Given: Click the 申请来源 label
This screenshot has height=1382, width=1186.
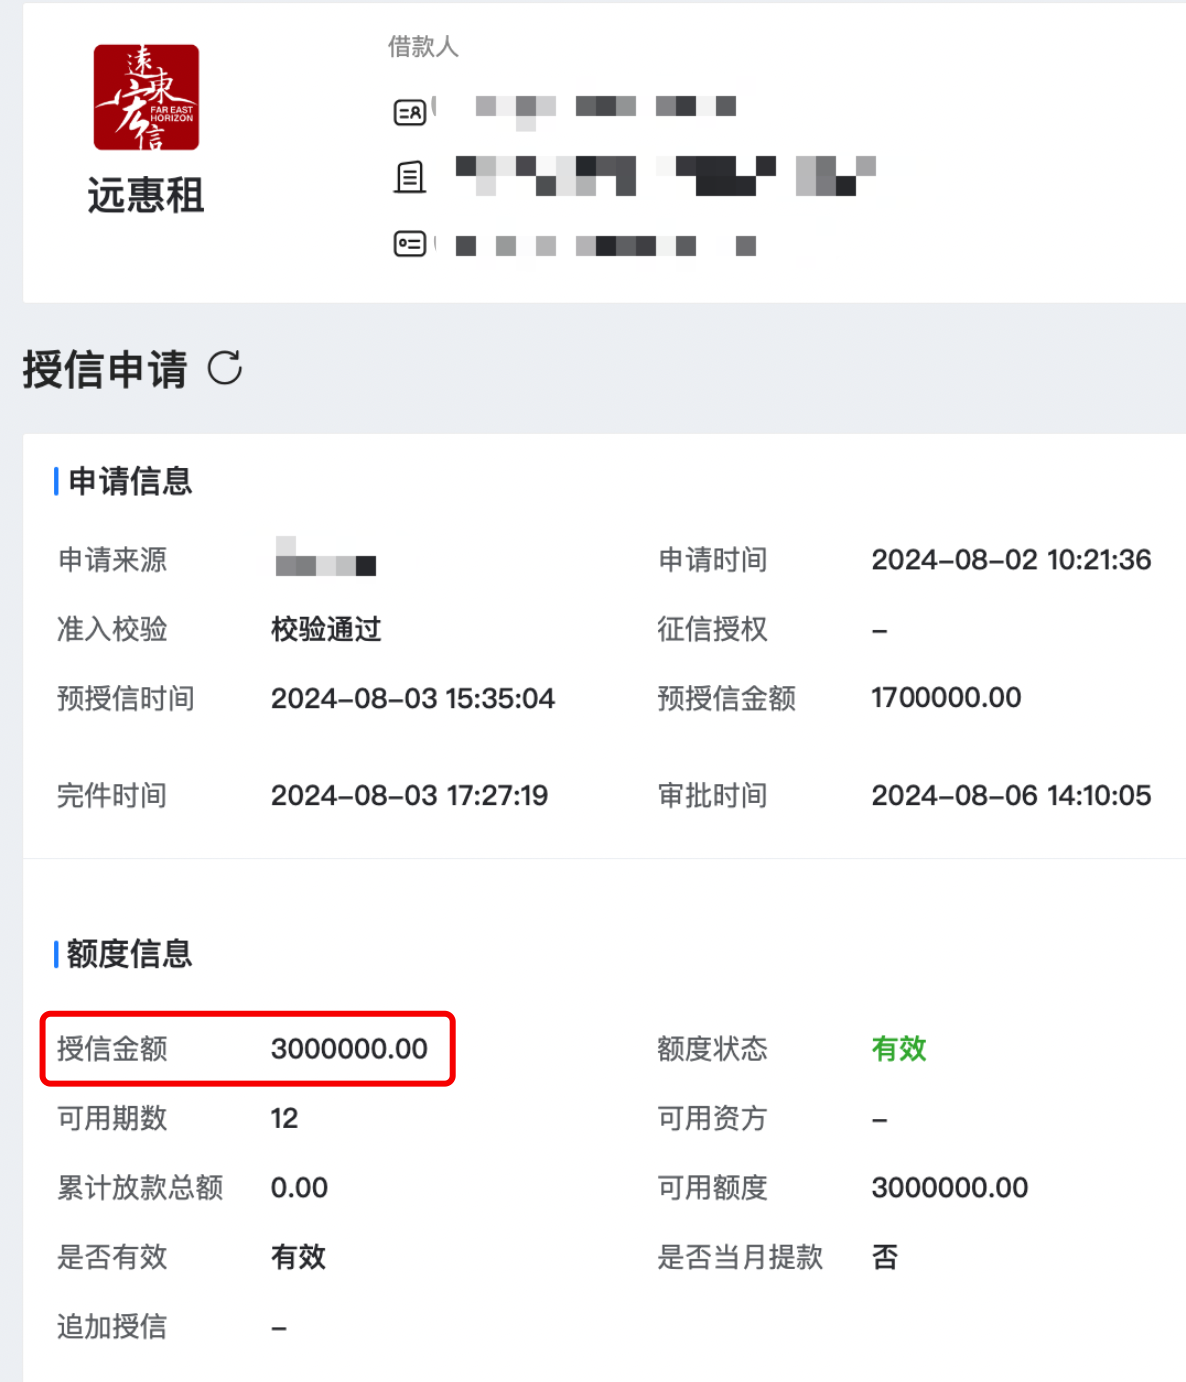Looking at the screenshot, I should tap(112, 559).
